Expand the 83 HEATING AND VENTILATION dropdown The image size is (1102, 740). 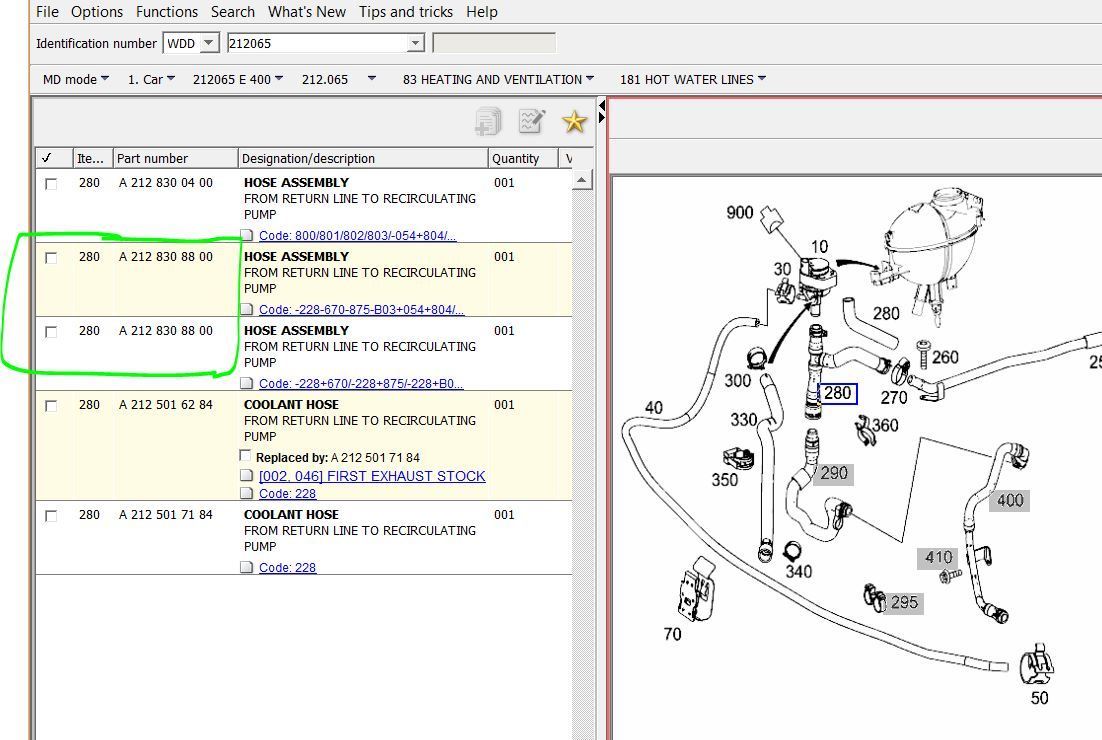coord(590,79)
